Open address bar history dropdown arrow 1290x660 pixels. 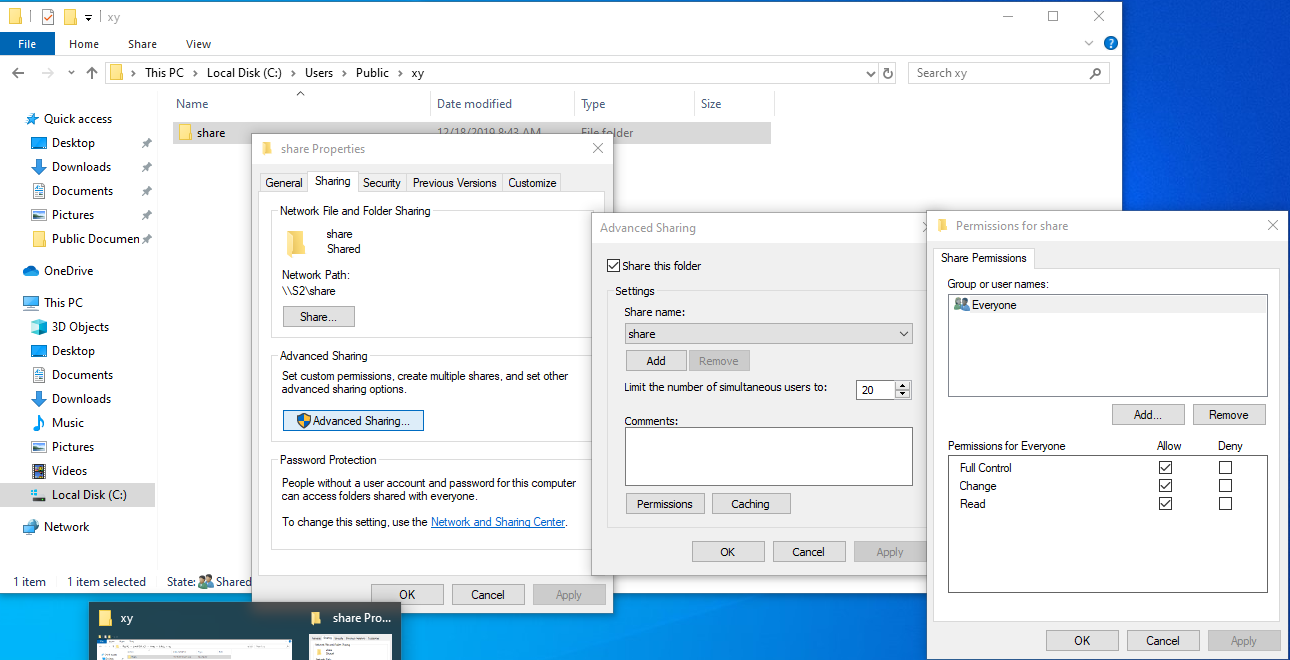tap(870, 73)
